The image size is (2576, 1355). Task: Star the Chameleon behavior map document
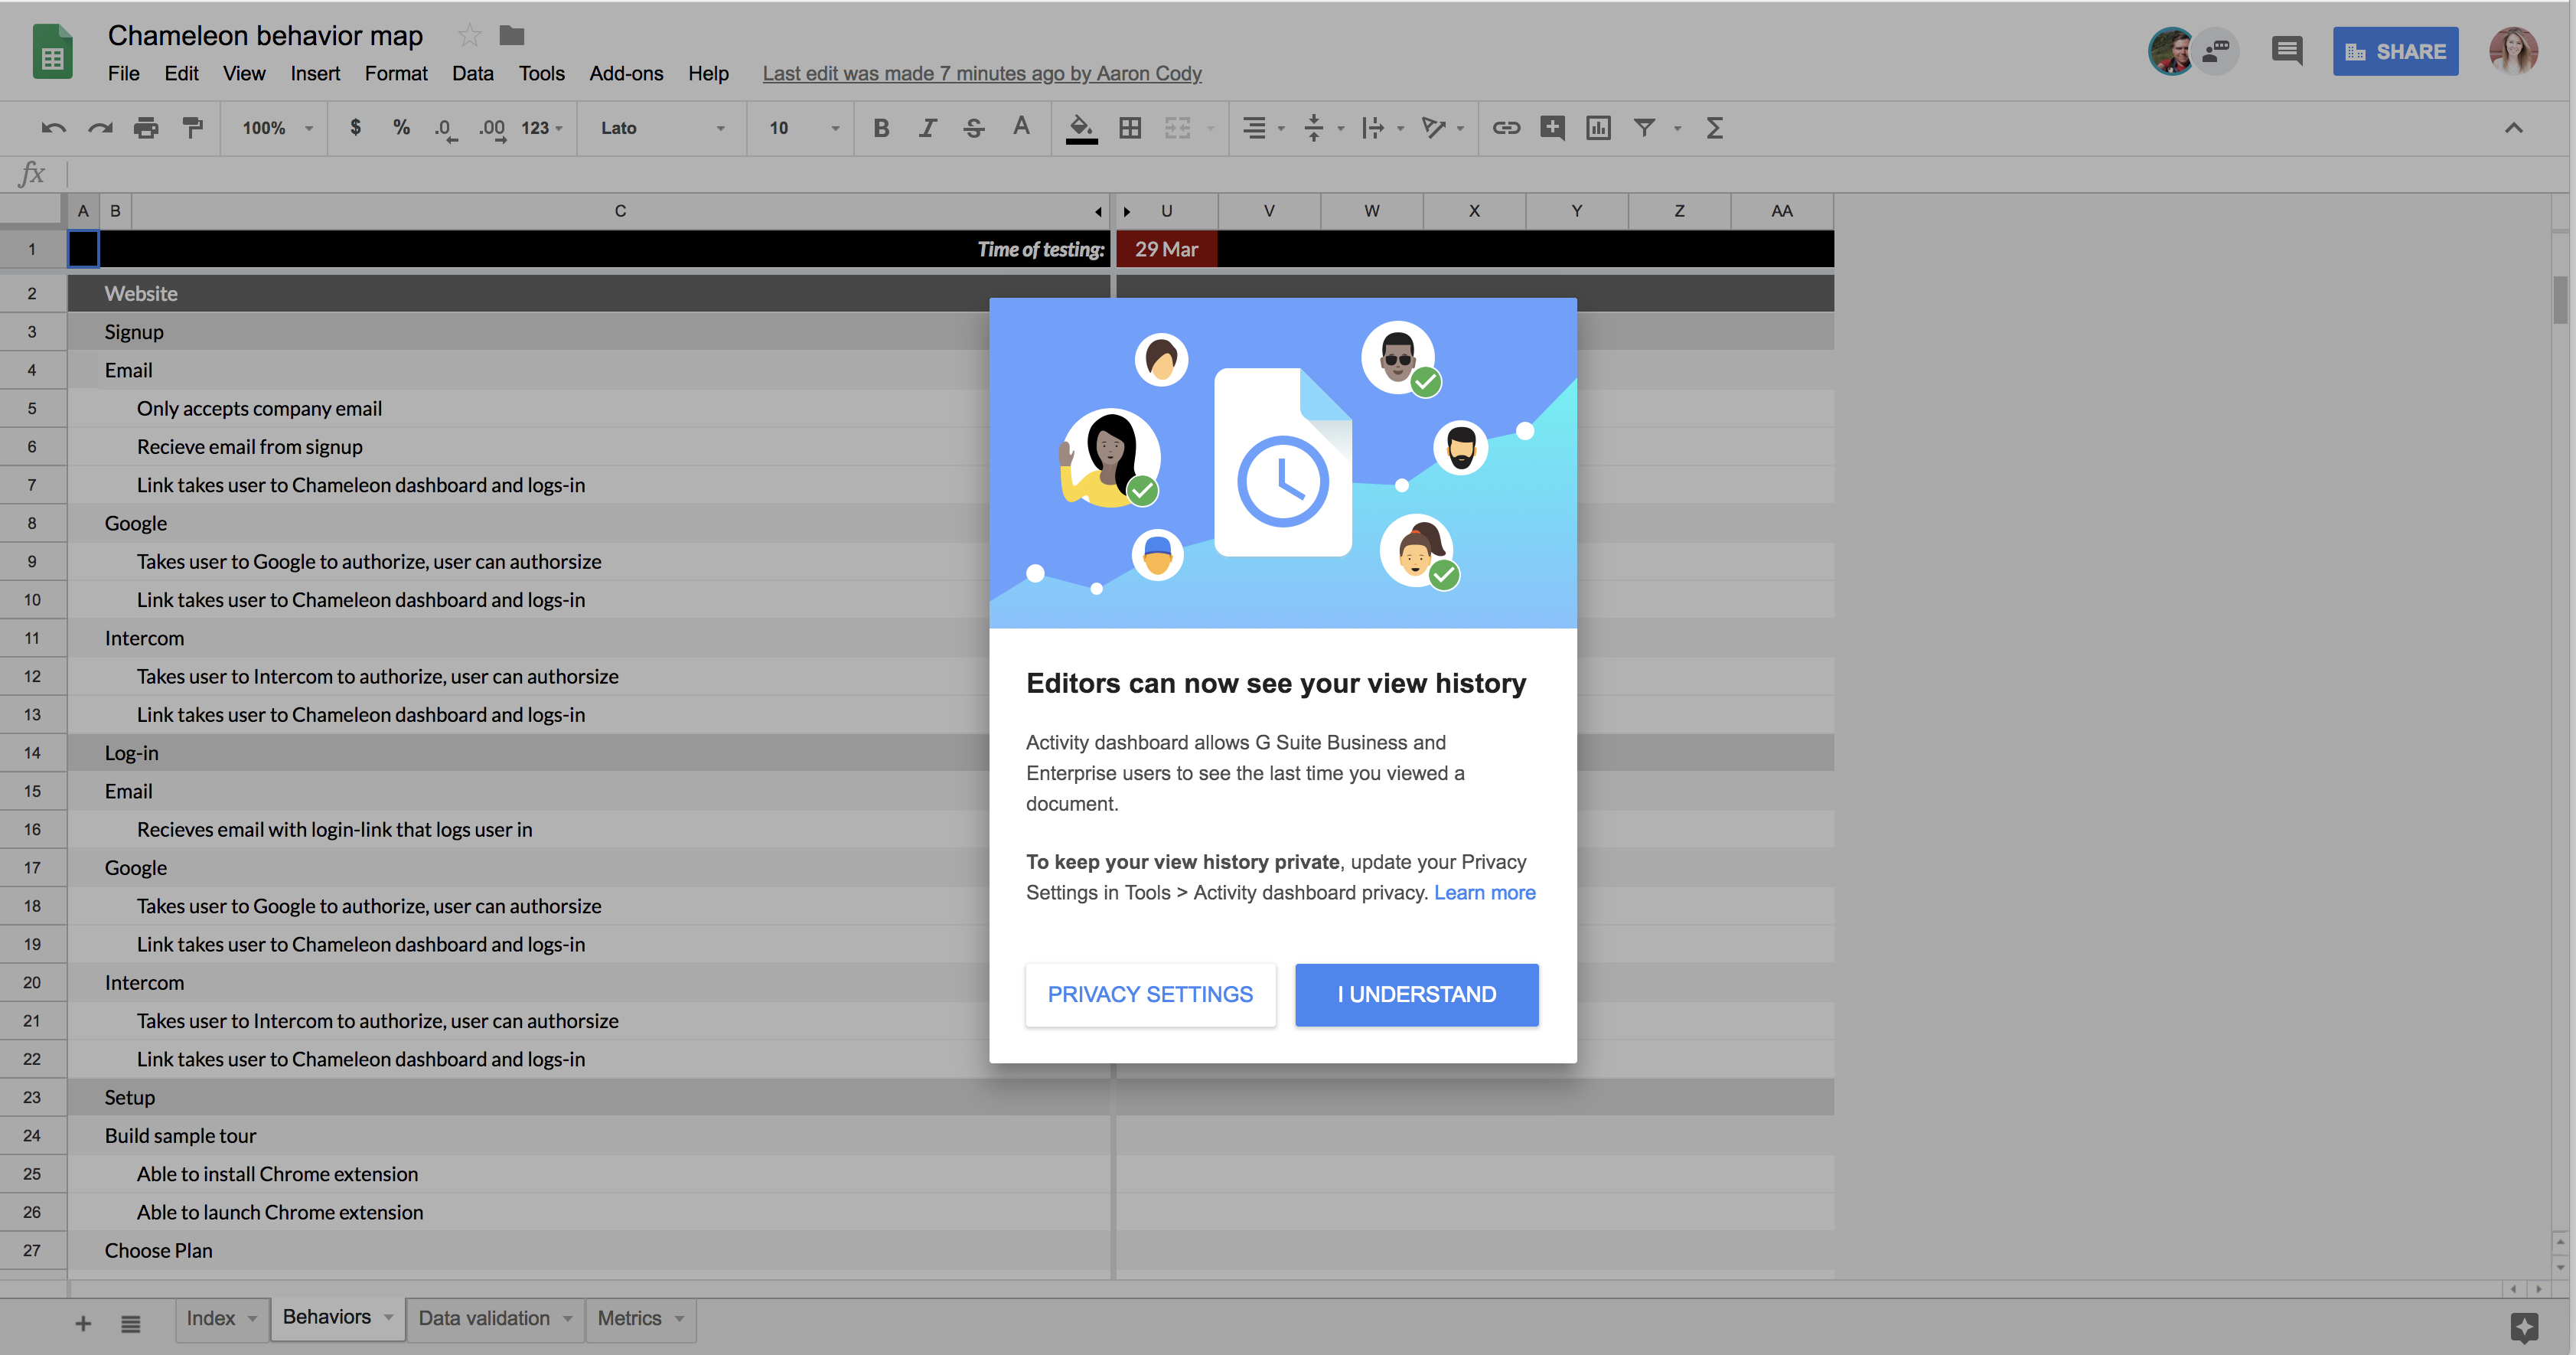(x=469, y=36)
